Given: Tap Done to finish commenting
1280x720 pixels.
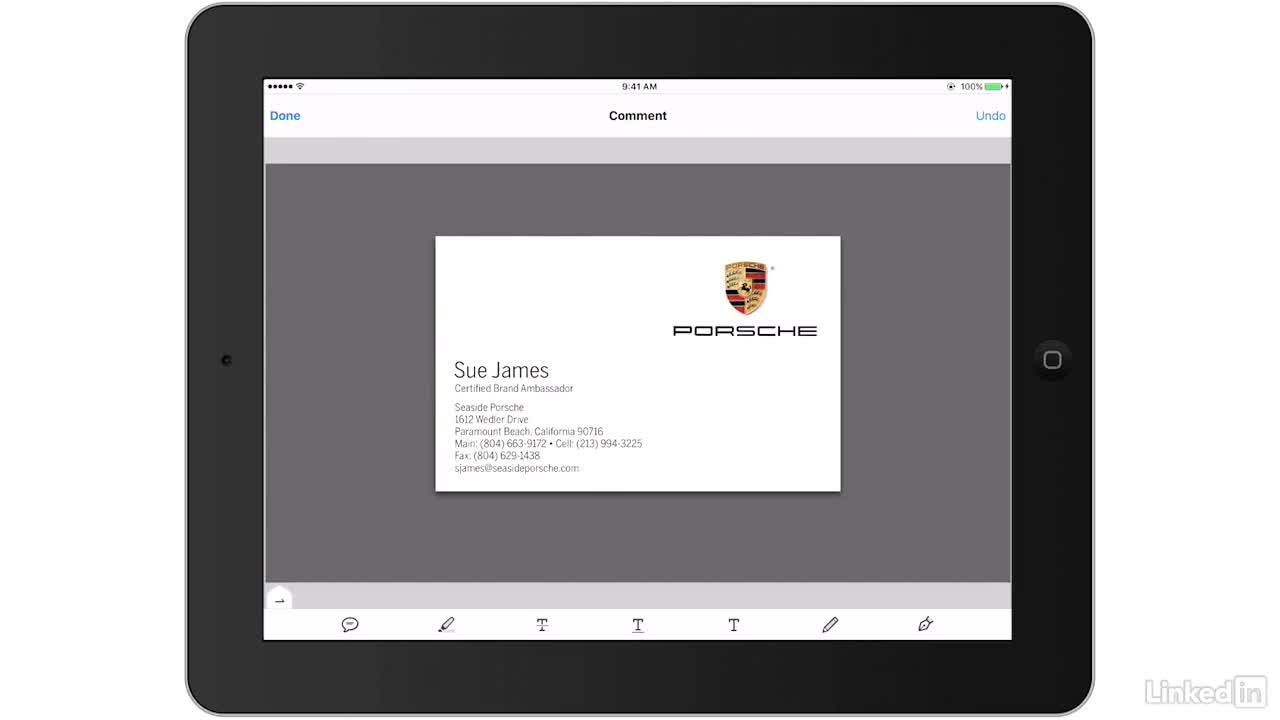Looking at the screenshot, I should 285,116.
